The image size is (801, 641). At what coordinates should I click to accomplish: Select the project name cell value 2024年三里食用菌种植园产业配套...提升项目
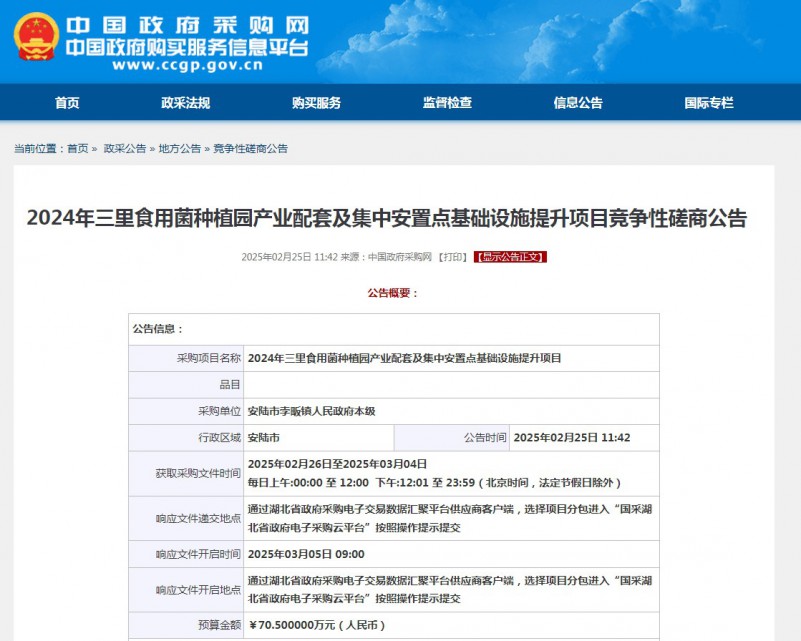pyautogui.click(x=405, y=358)
